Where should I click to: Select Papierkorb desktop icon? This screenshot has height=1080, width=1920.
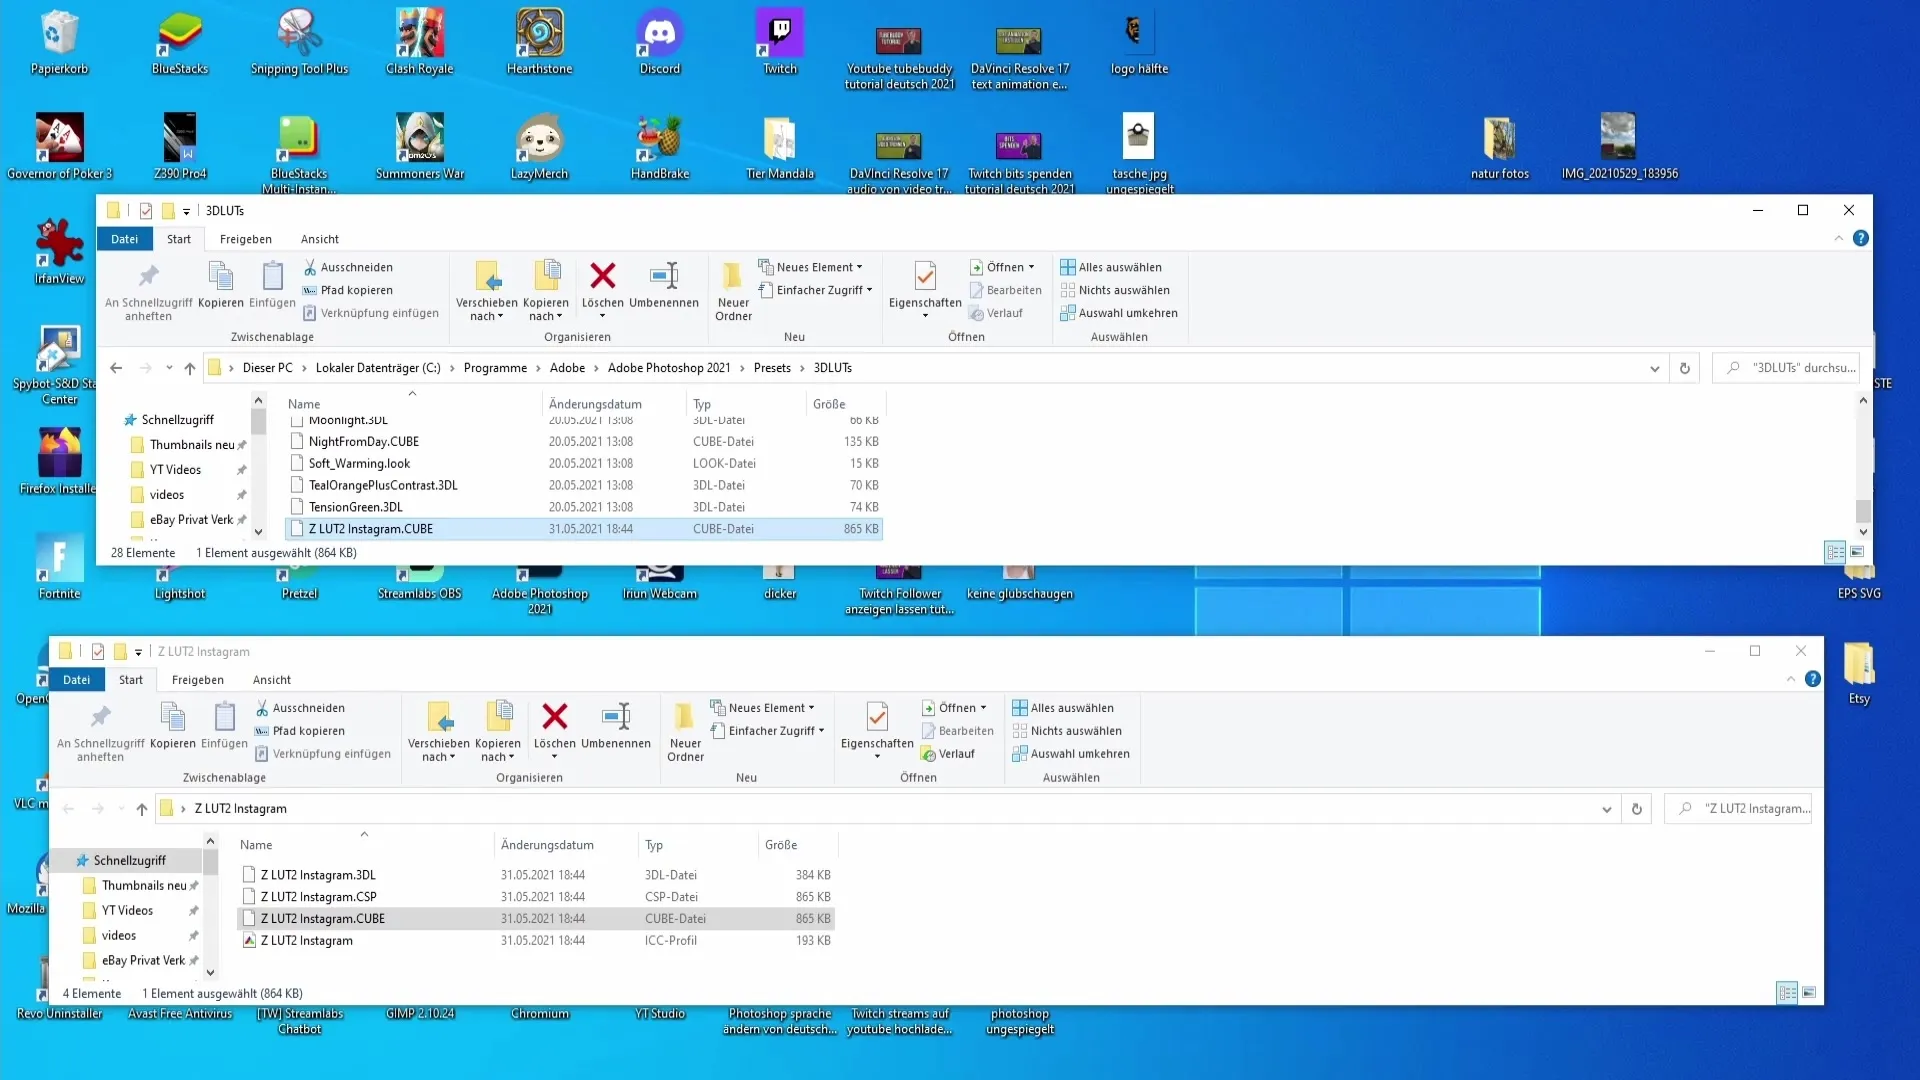60,42
